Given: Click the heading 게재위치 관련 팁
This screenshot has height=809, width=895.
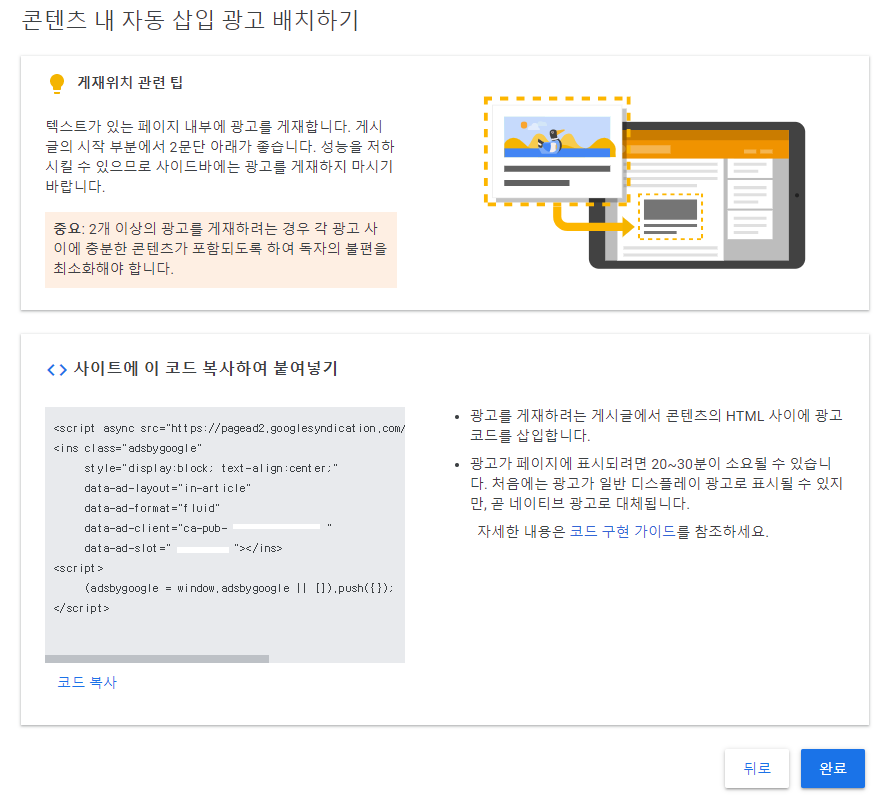Looking at the screenshot, I should (x=130, y=83).
